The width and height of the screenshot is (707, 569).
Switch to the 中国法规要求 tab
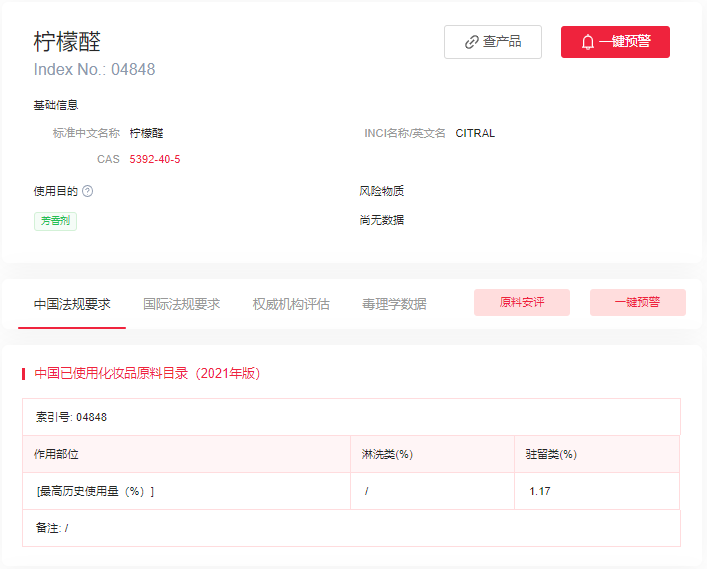tap(72, 304)
